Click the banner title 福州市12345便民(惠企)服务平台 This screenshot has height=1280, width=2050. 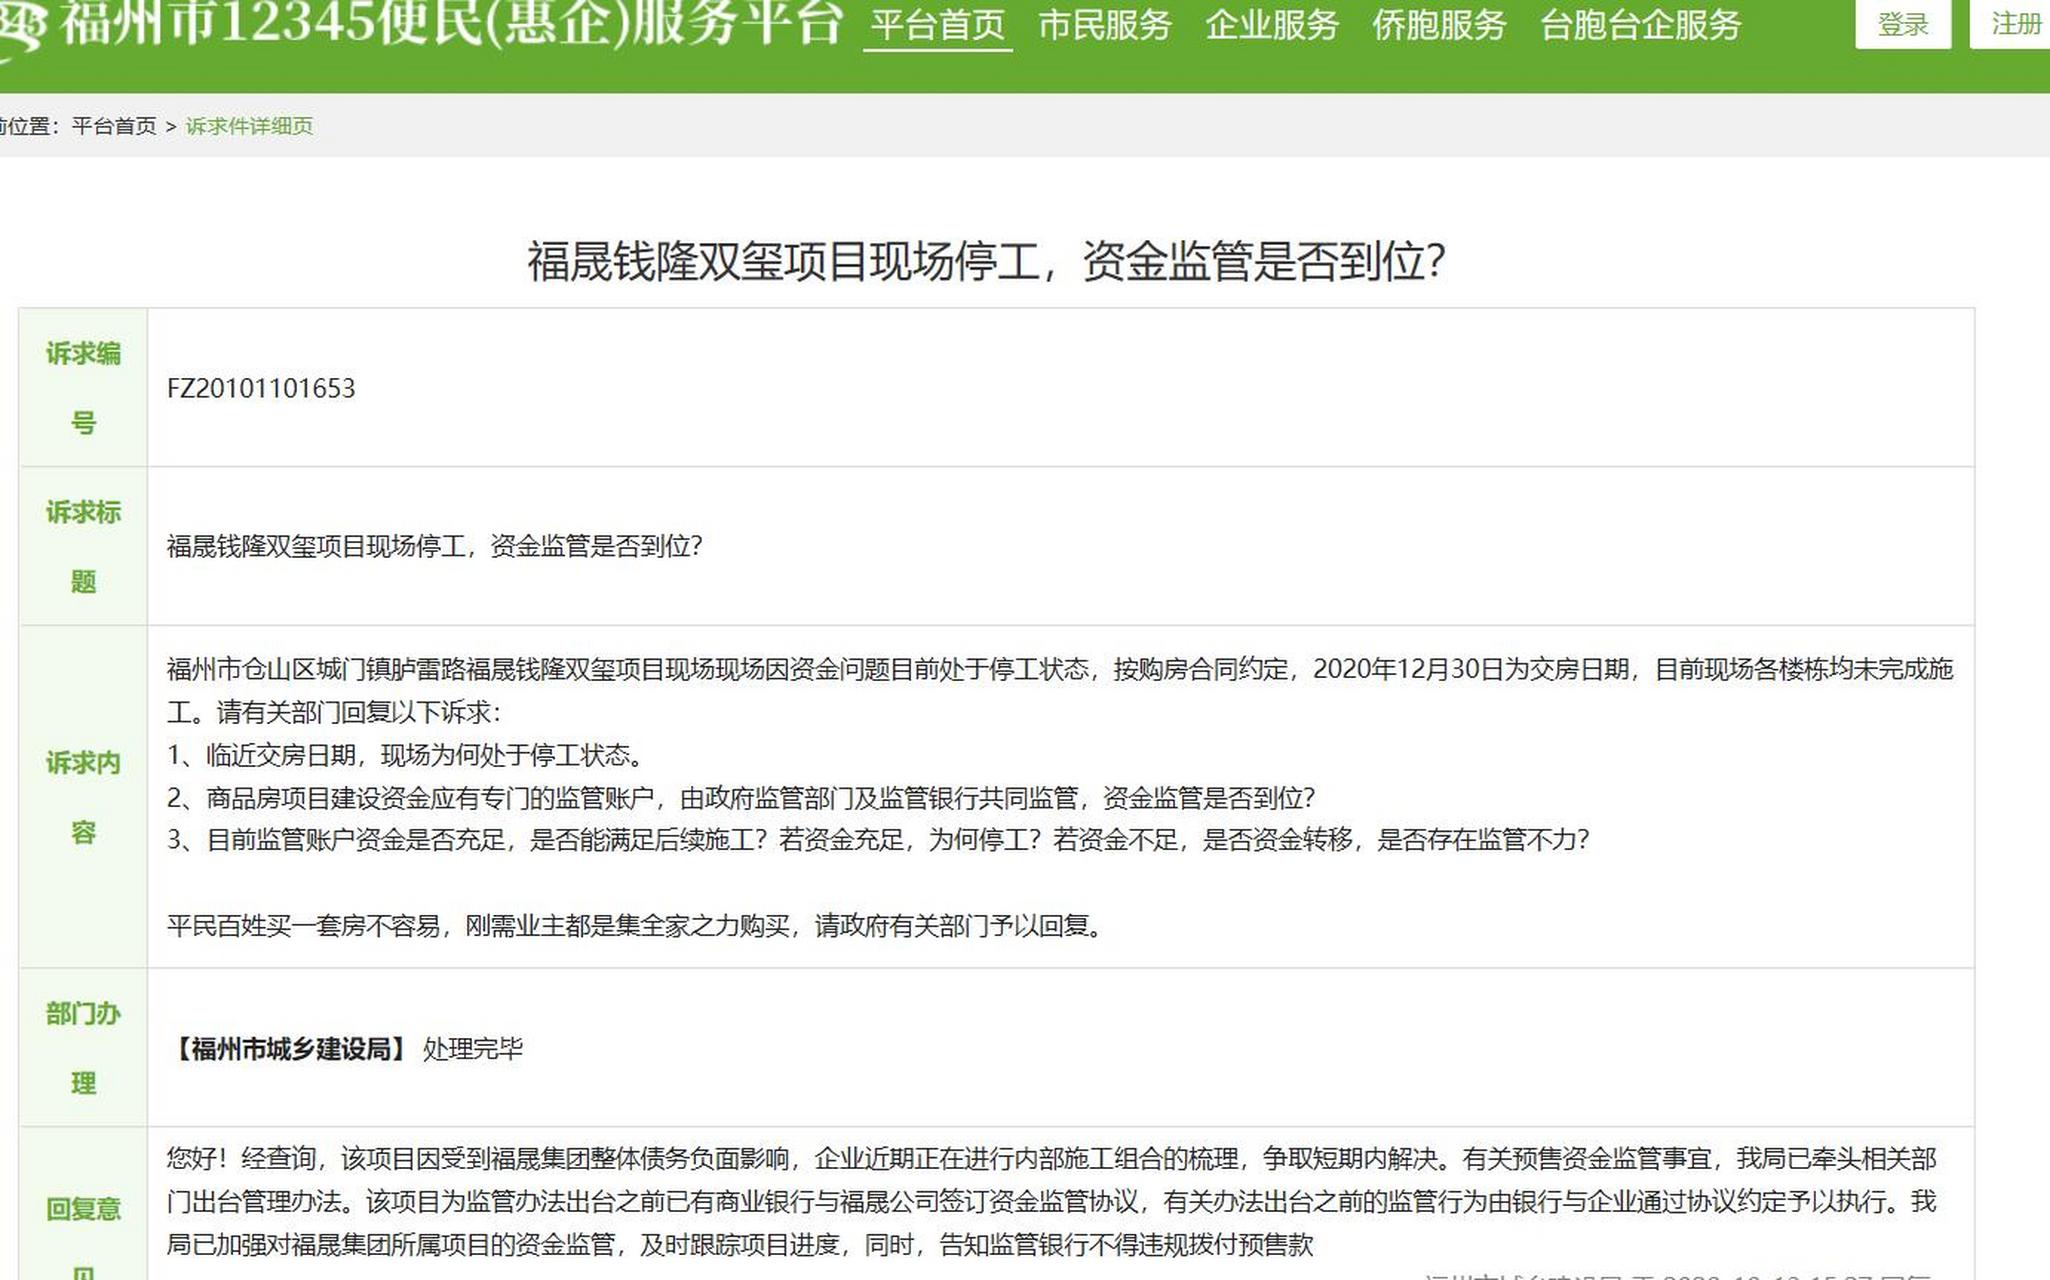[x=451, y=24]
